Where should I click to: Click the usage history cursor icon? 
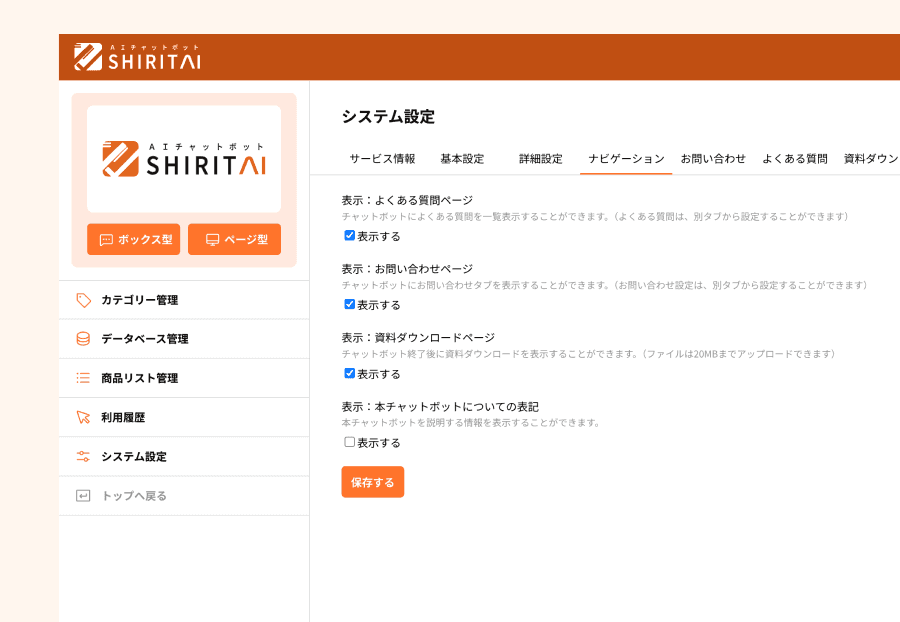[83, 417]
